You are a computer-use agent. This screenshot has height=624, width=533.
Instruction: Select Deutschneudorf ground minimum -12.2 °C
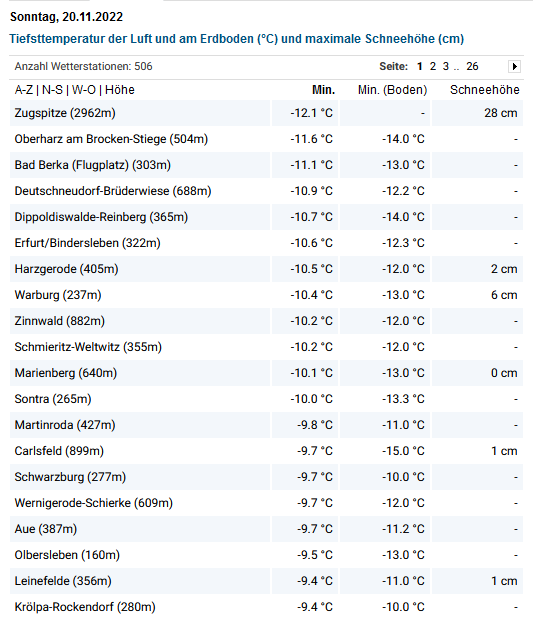coord(403,191)
